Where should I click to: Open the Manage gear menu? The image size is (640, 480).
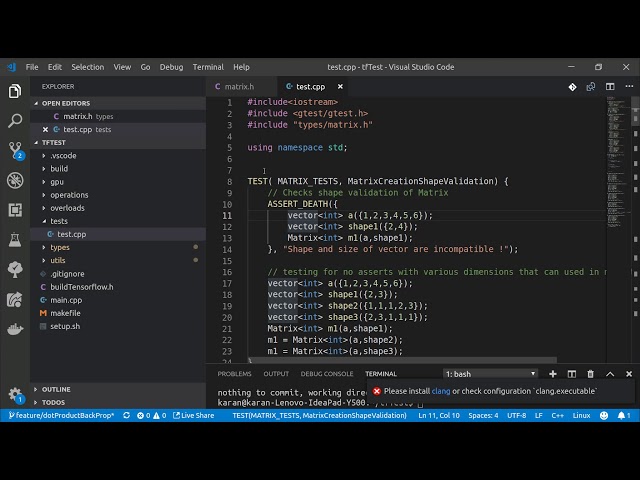[x=16, y=395]
